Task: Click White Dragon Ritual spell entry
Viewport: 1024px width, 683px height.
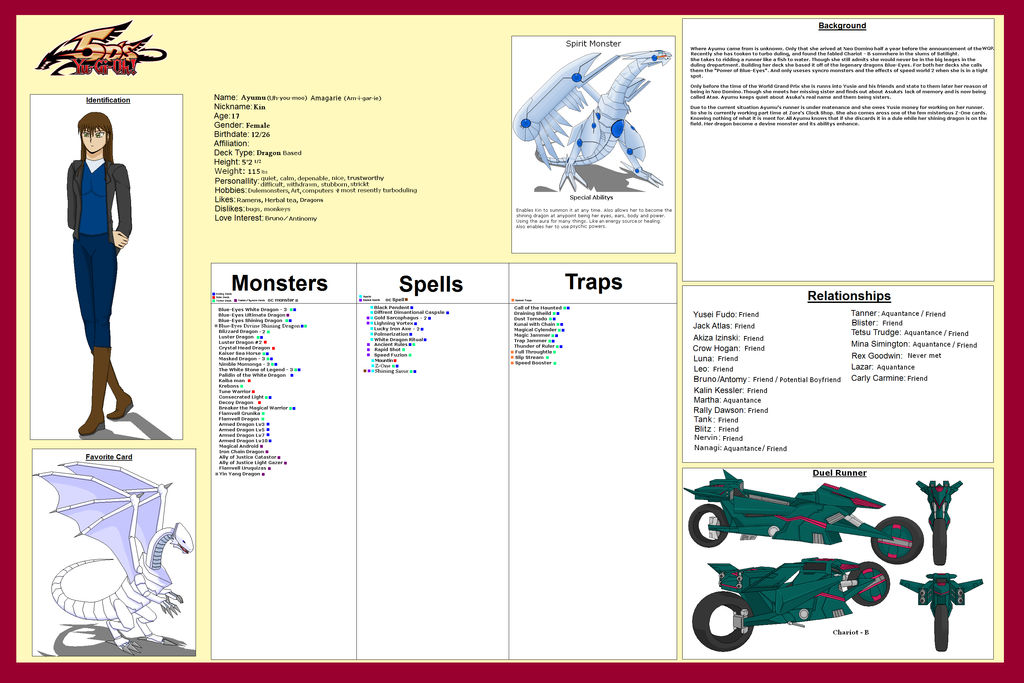Action: click(x=398, y=340)
